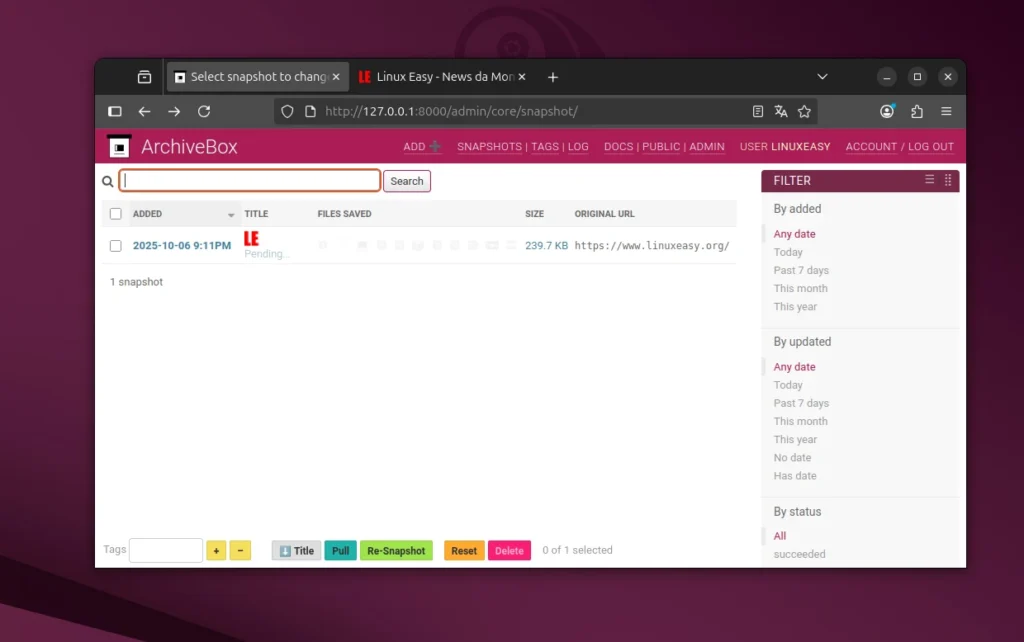Click the list icon on the FILTER bar
The width and height of the screenshot is (1024, 642).
[x=929, y=180]
